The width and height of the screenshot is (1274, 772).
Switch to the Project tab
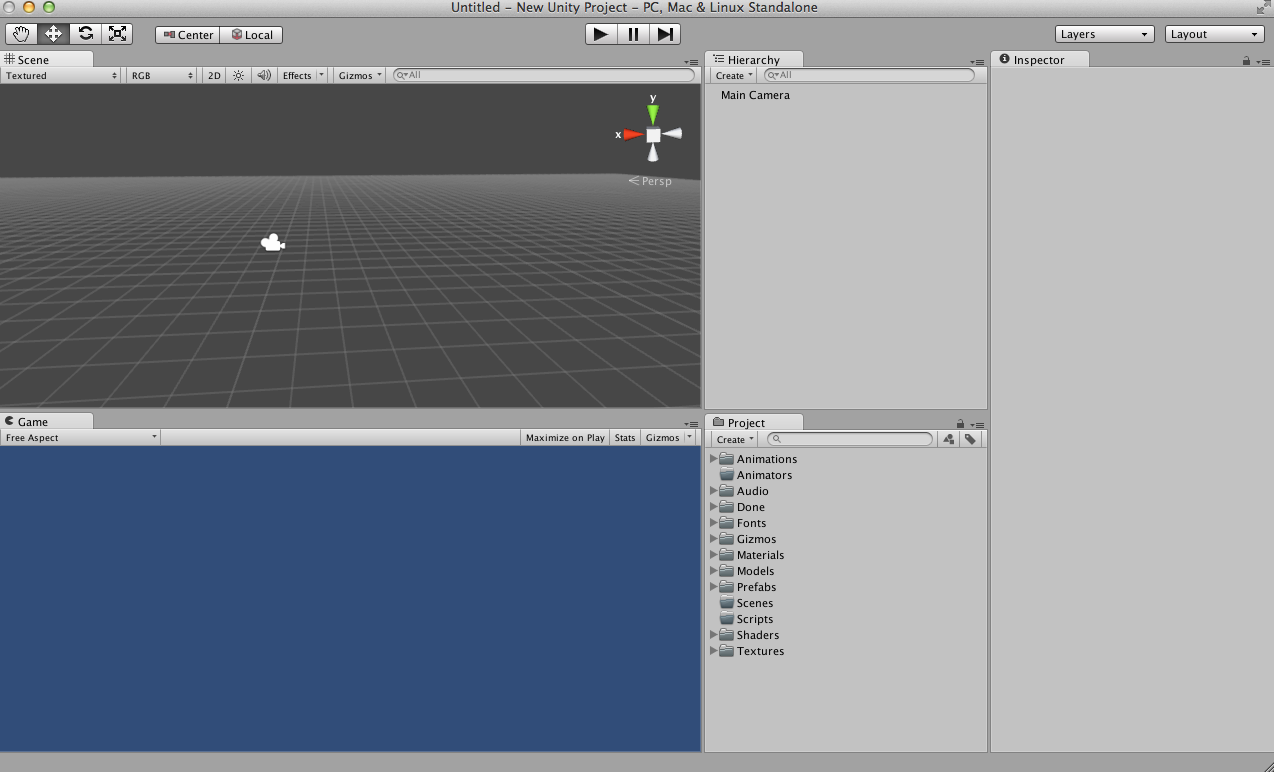point(754,422)
